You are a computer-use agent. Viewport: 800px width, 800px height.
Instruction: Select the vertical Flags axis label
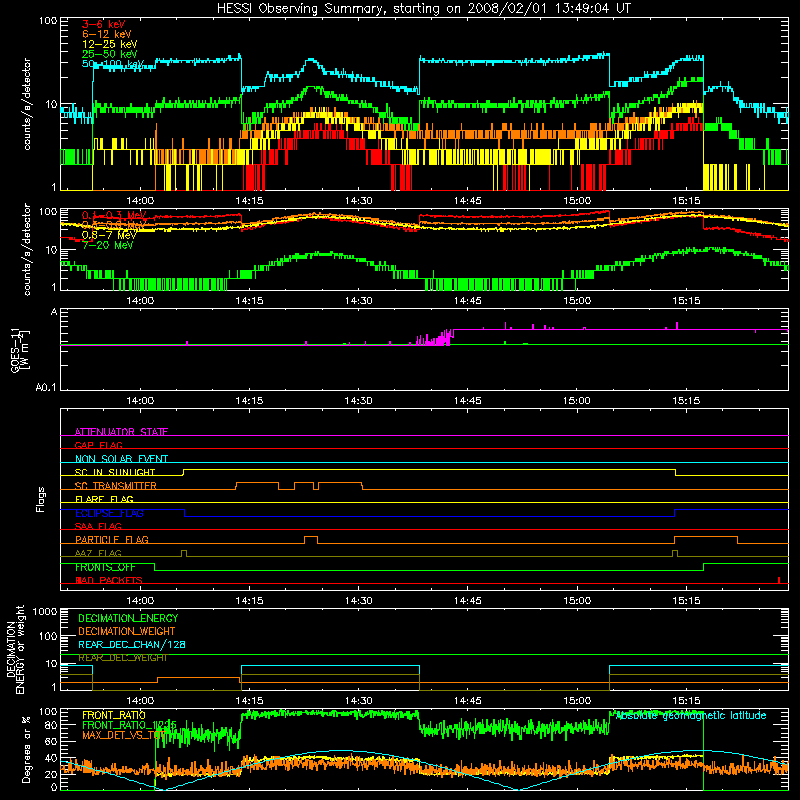click(x=41, y=499)
